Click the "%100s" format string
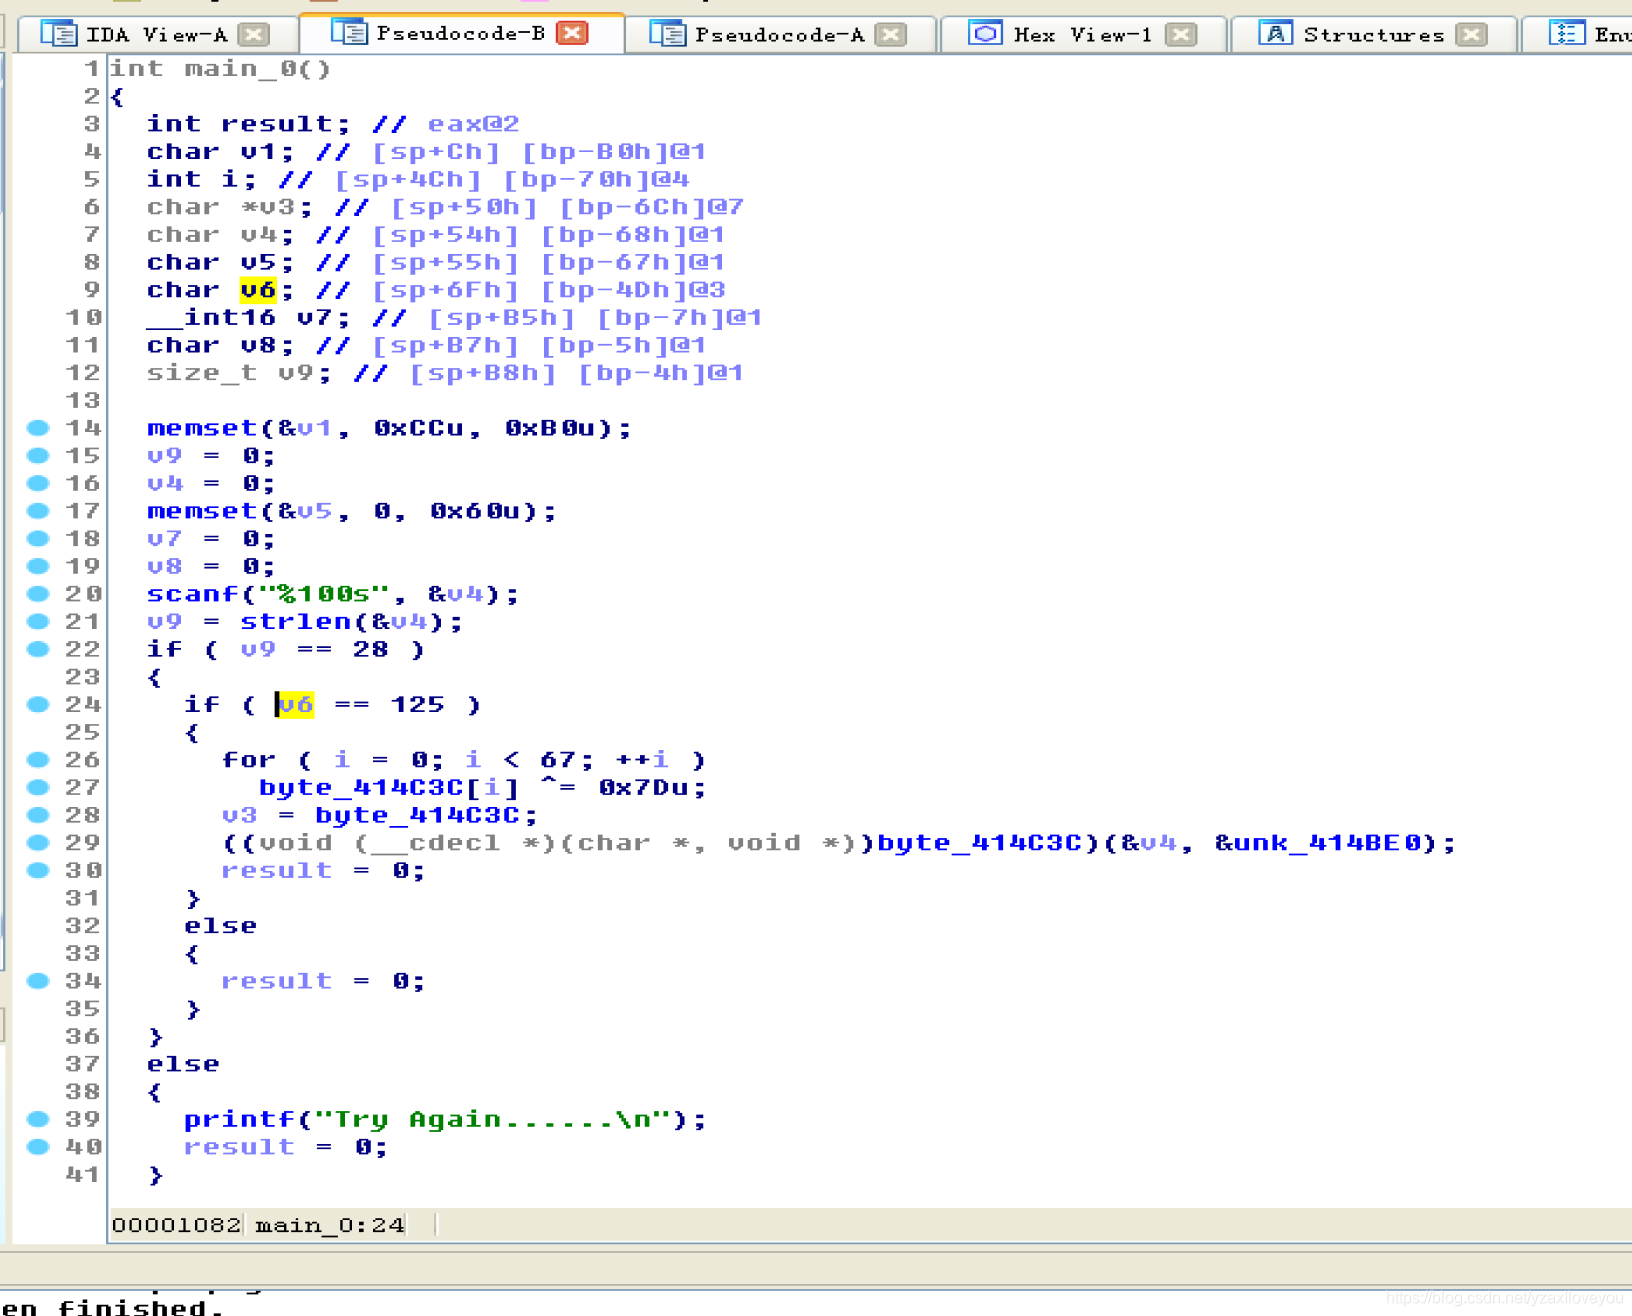This screenshot has height=1316, width=1632. click(324, 594)
